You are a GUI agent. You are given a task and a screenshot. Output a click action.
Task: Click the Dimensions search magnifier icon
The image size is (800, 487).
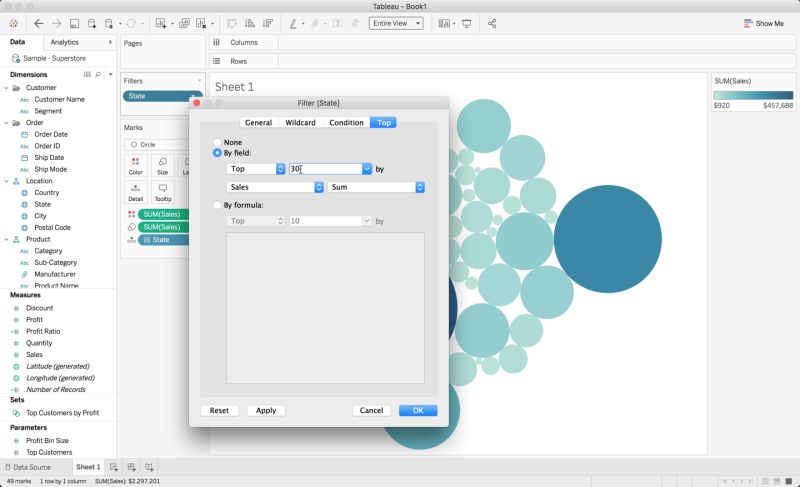click(x=98, y=74)
